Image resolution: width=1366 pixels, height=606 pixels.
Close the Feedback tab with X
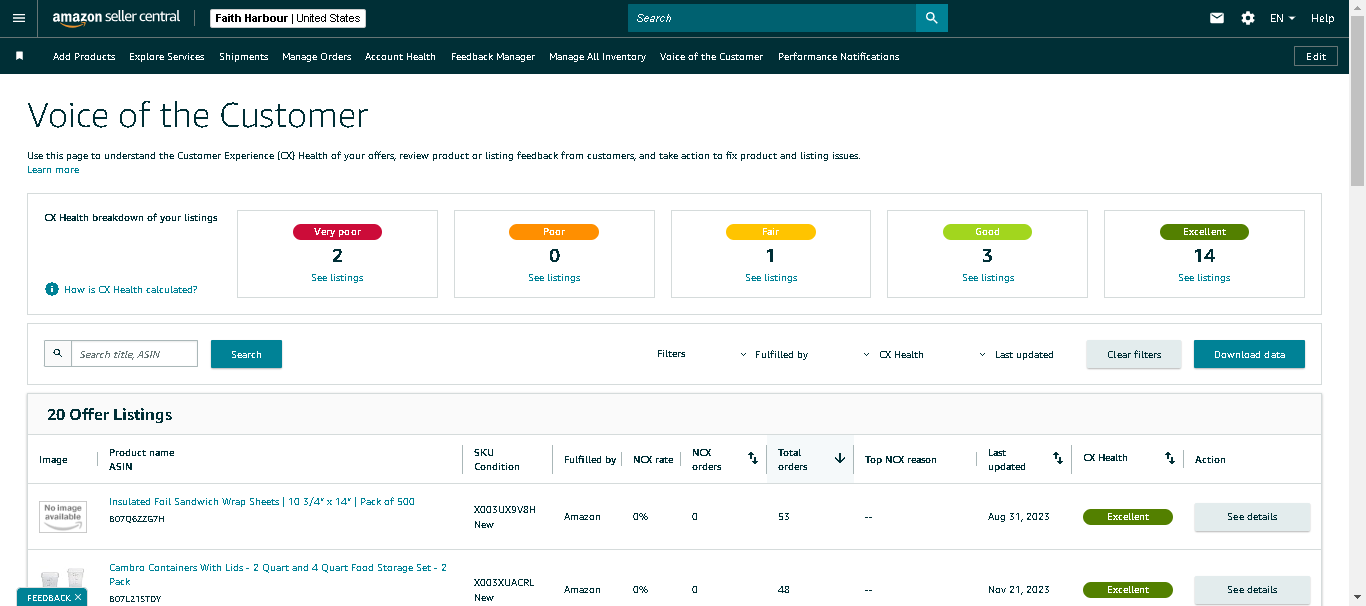78,597
